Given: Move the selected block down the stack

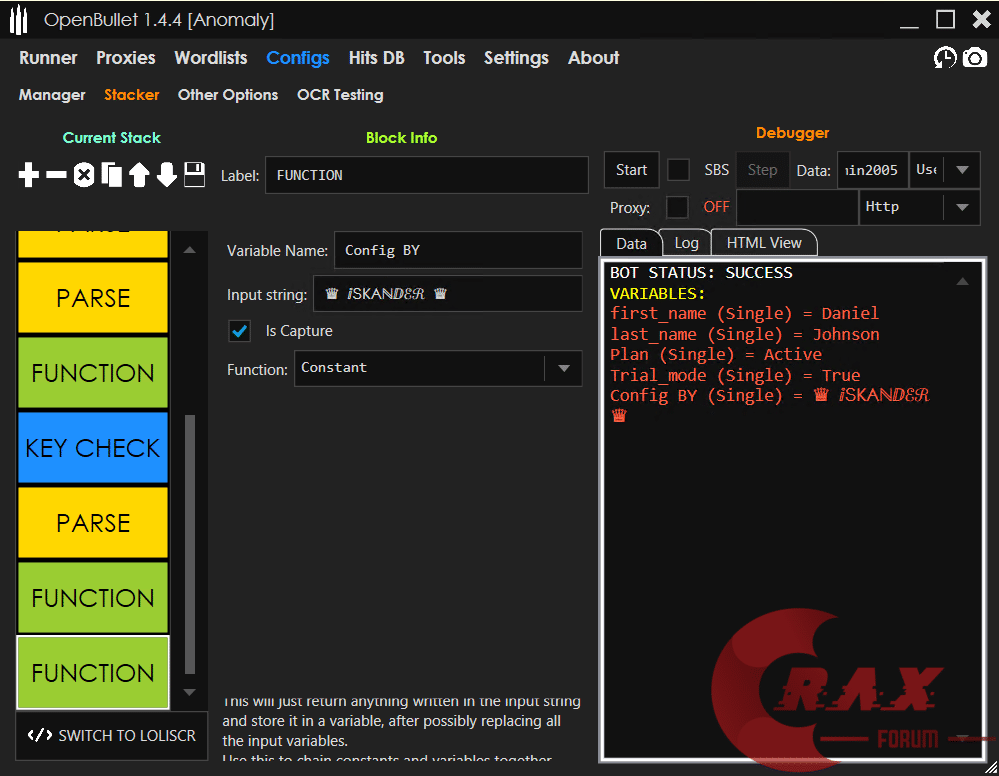Looking at the screenshot, I should [168, 174].
